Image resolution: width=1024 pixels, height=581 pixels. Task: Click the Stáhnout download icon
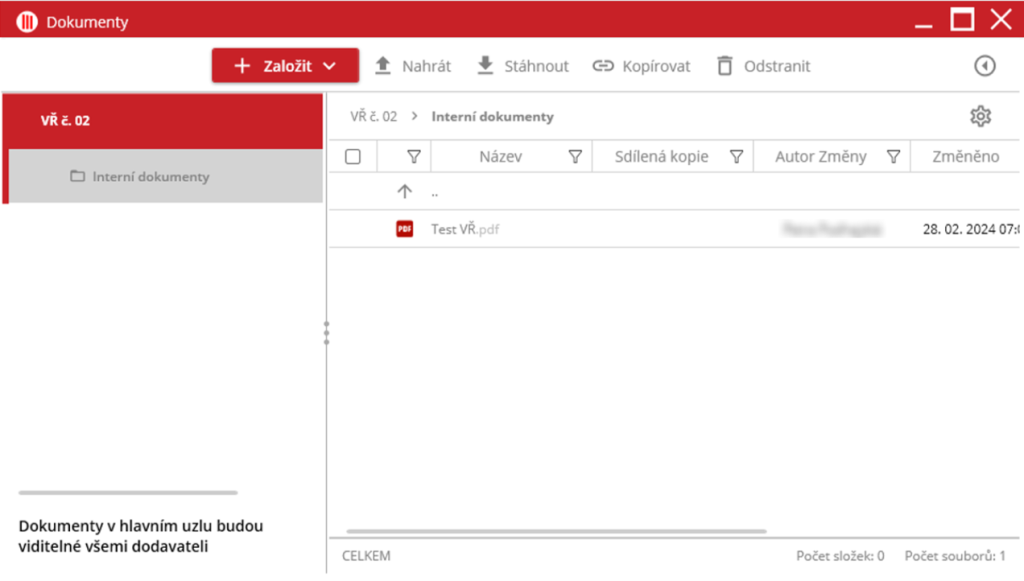485,66
